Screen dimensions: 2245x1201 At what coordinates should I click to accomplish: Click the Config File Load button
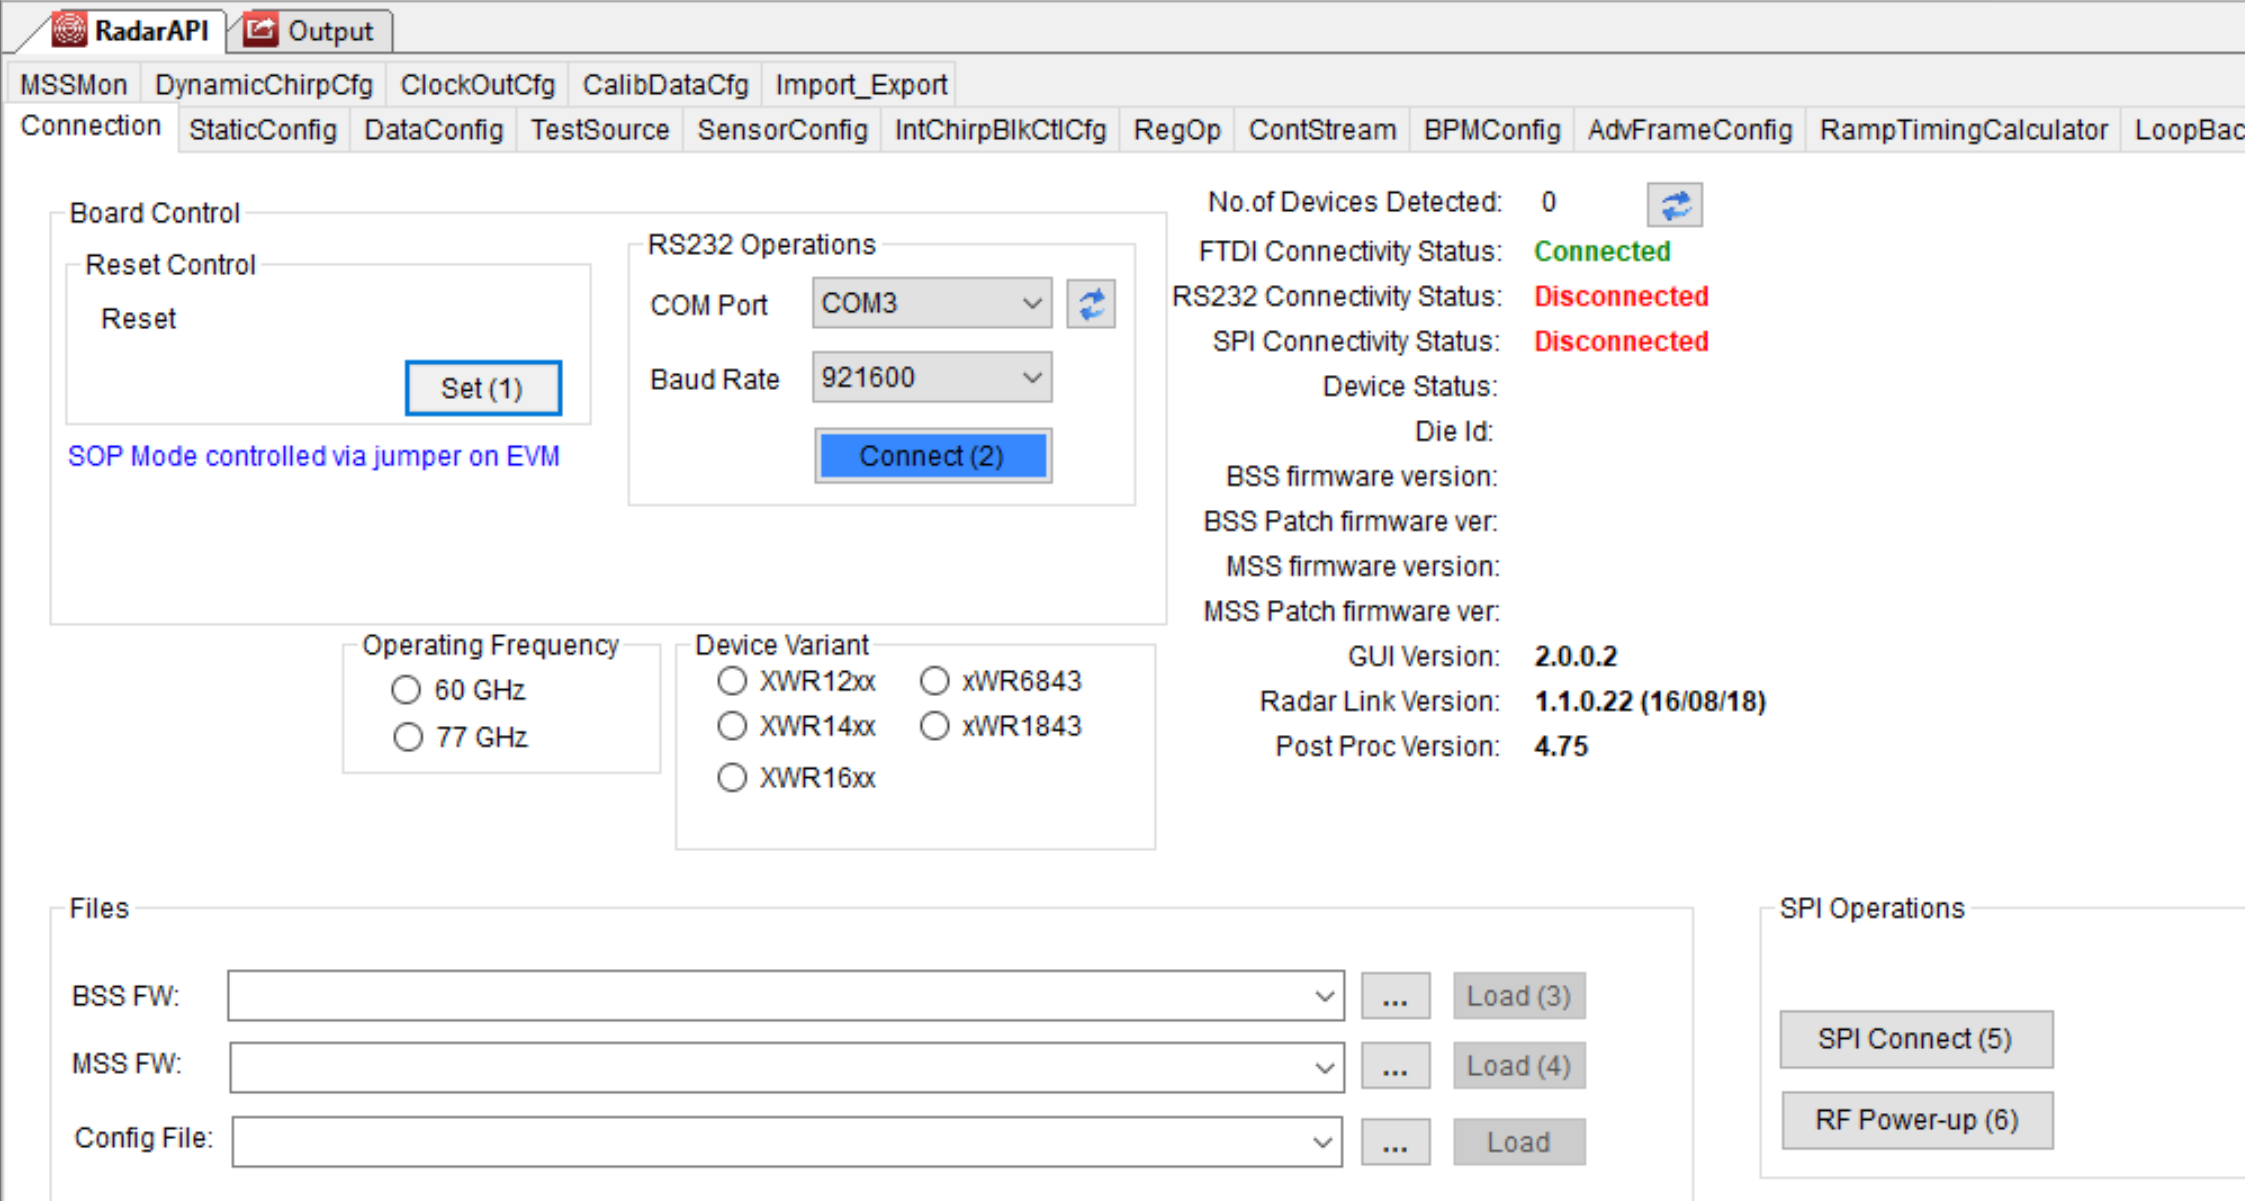click(x=1519, y=1142)
